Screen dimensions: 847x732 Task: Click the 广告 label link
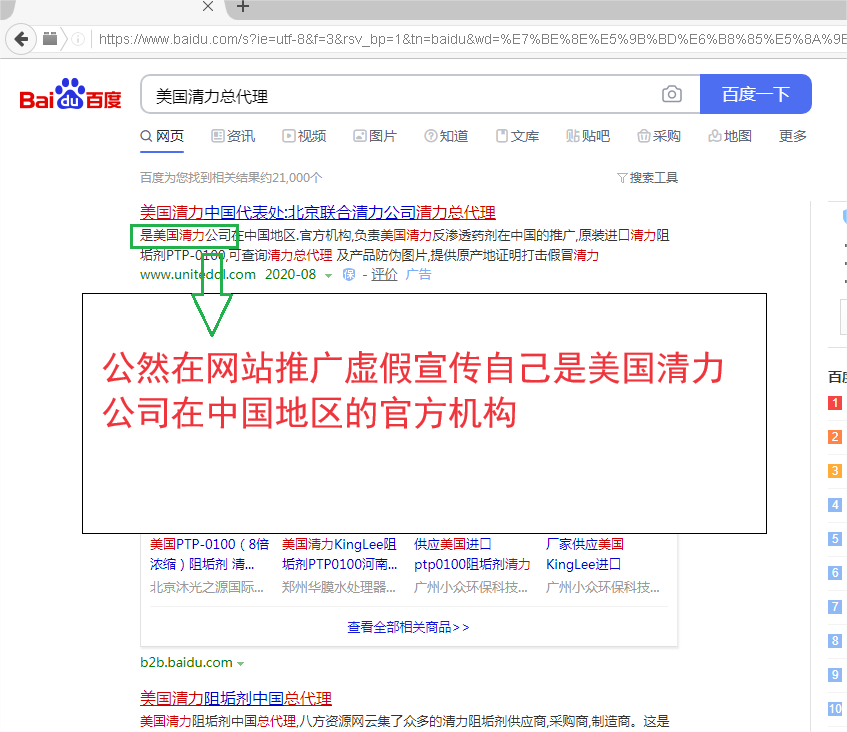(419, 275)
